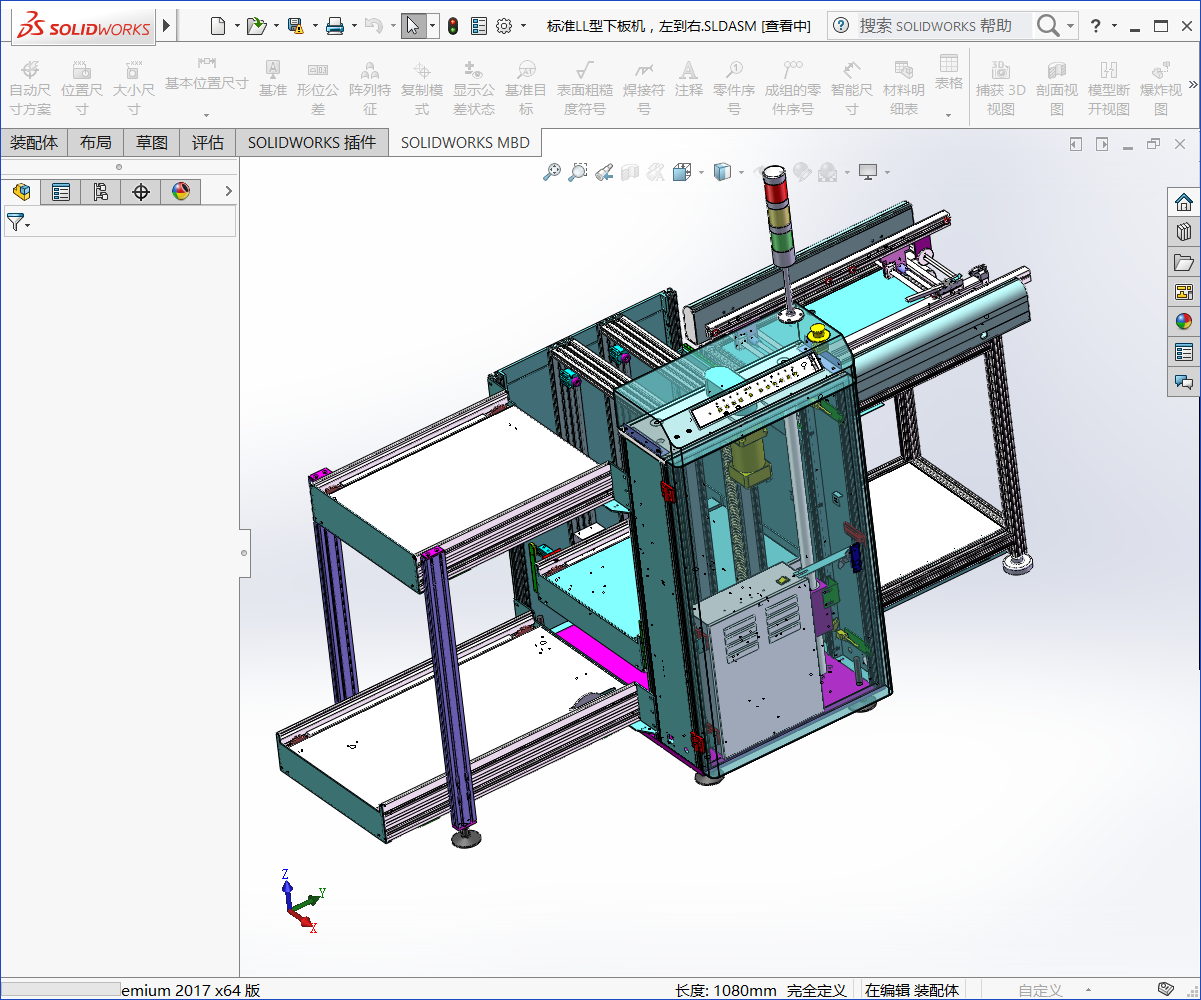Click the 注释 button
The height and width of the screenshot is (1000, 1201).
tap(689, 77)
